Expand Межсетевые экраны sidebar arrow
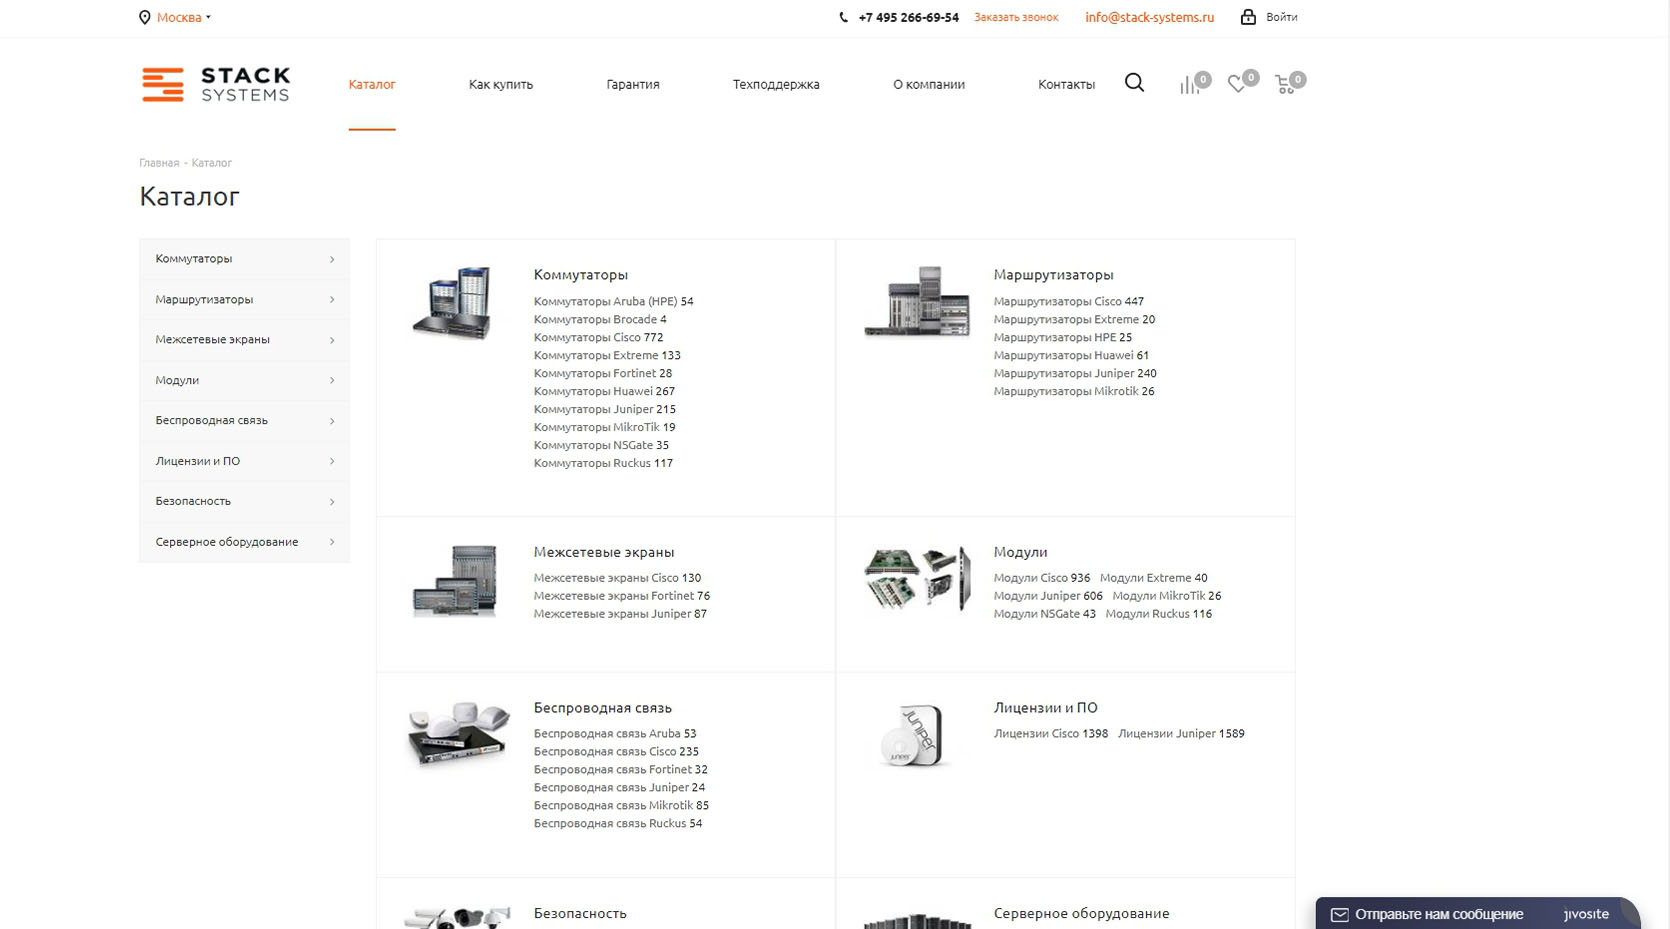The height and width of the screenshot is (929, 1670). click(x=332, y=340)
